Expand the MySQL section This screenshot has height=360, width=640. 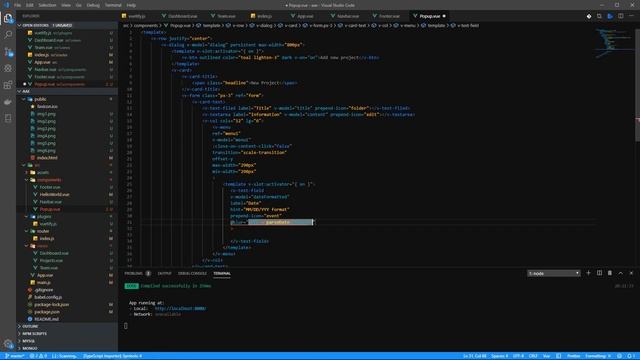28,341
